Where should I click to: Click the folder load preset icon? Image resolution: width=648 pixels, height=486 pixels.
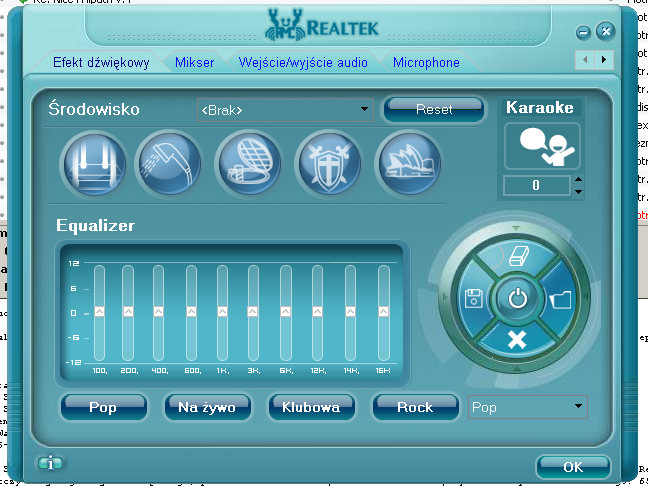[x=560, y=298]
